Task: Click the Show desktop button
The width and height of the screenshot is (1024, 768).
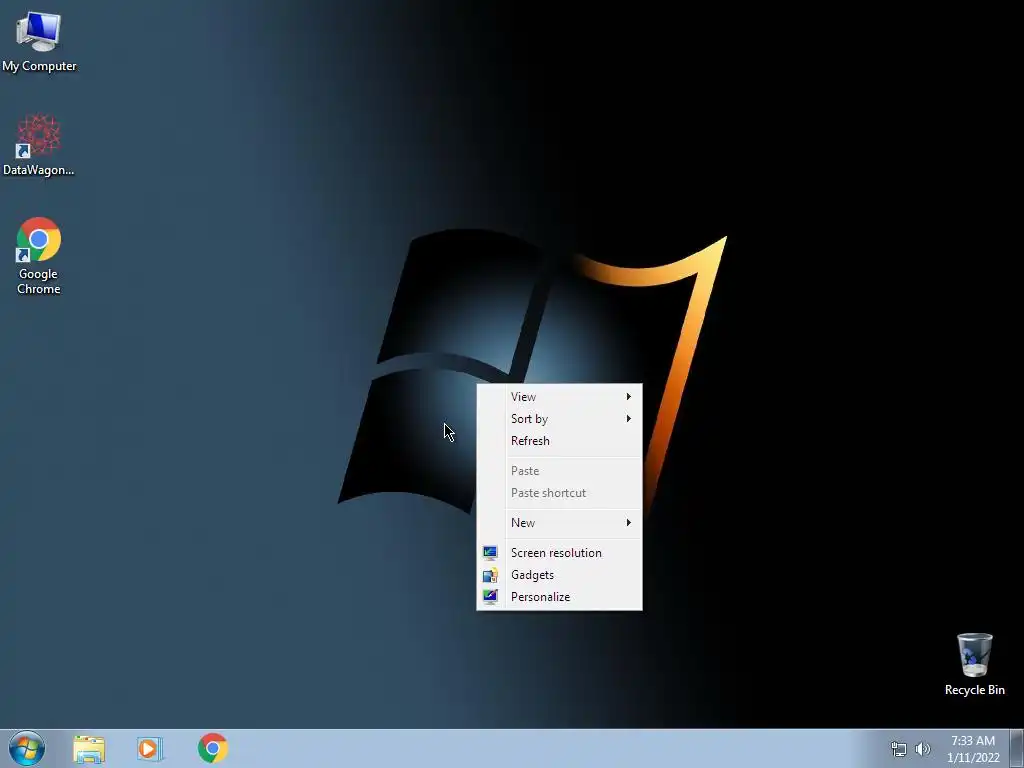Action: point(1017,749)
